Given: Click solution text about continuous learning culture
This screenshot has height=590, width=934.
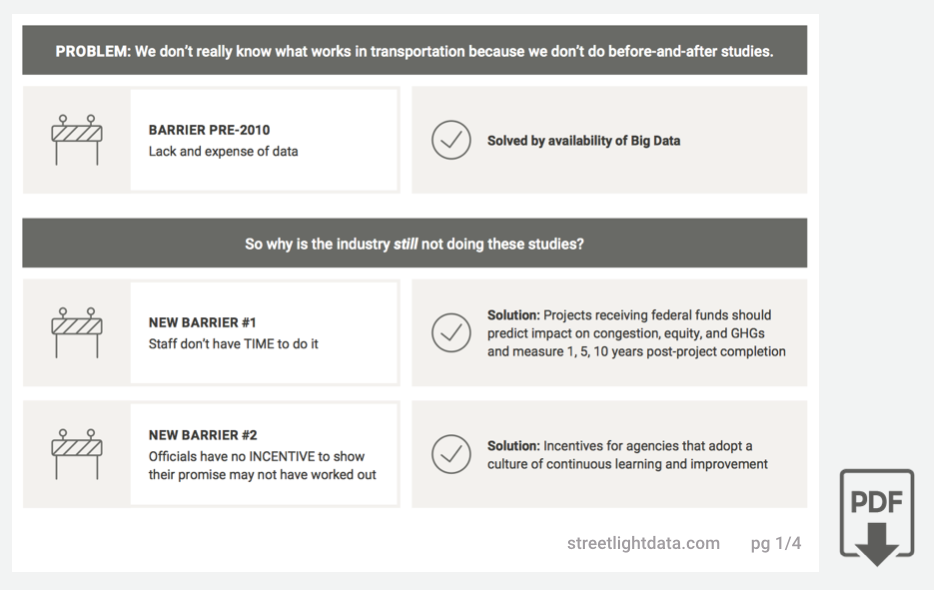Looking at the screenshot, I should pos(627,455).
